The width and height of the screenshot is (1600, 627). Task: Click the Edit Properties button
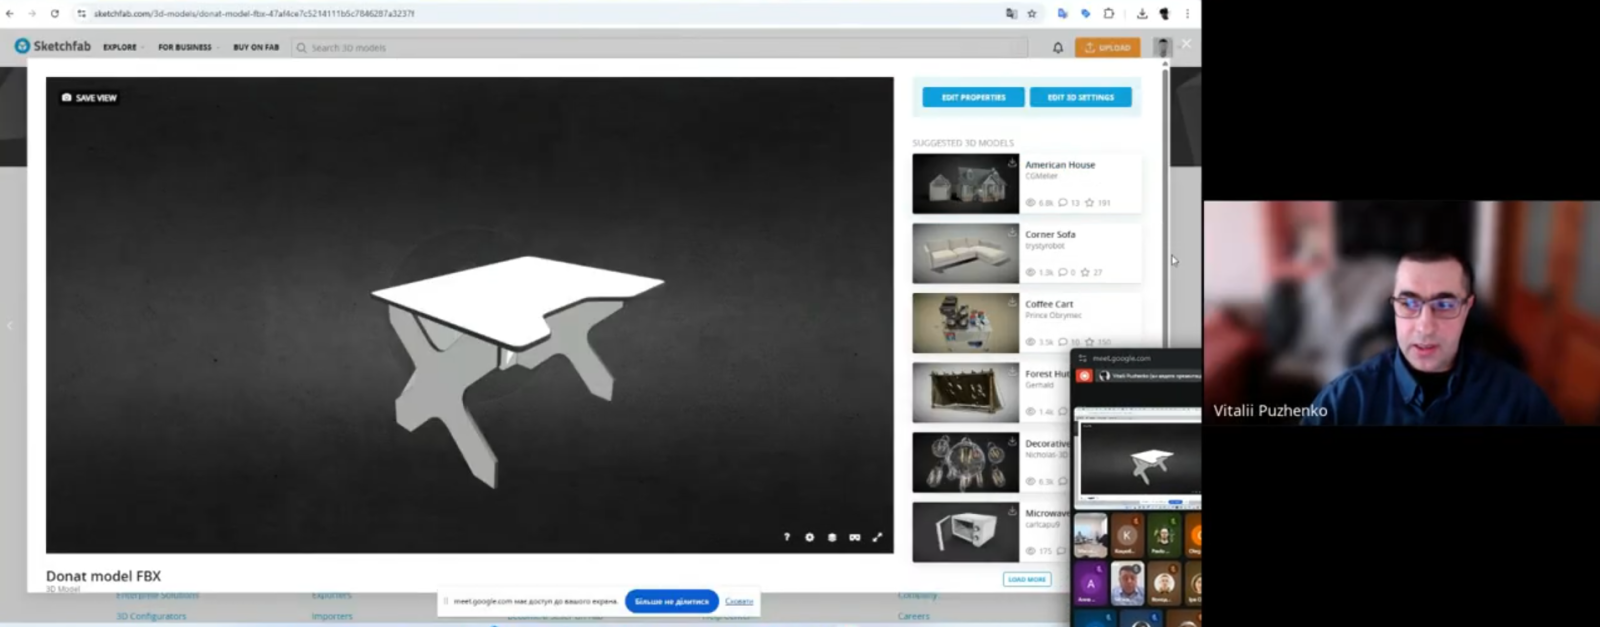tap(973, 97)
